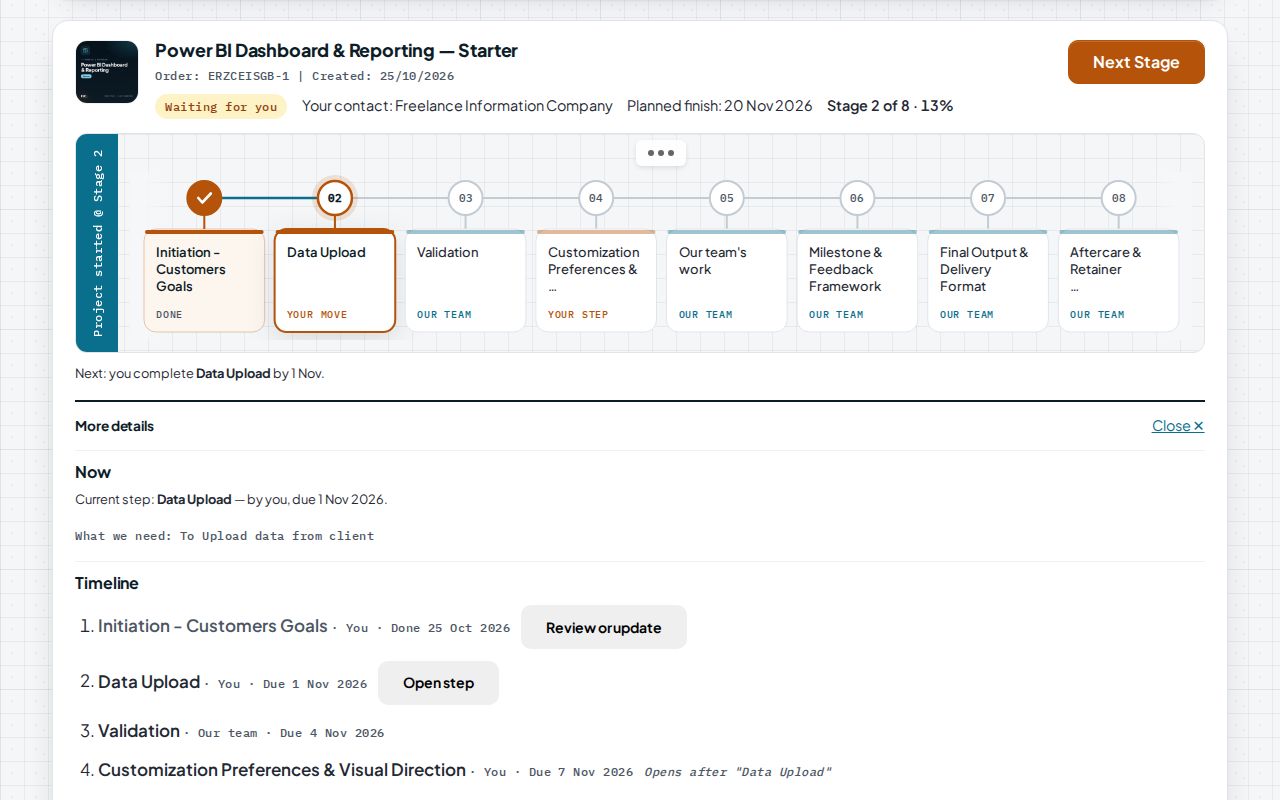1280x800 pixels.
Task: Click the Next Stage button
Action: pyautogui.click(x=1136, y=62)
